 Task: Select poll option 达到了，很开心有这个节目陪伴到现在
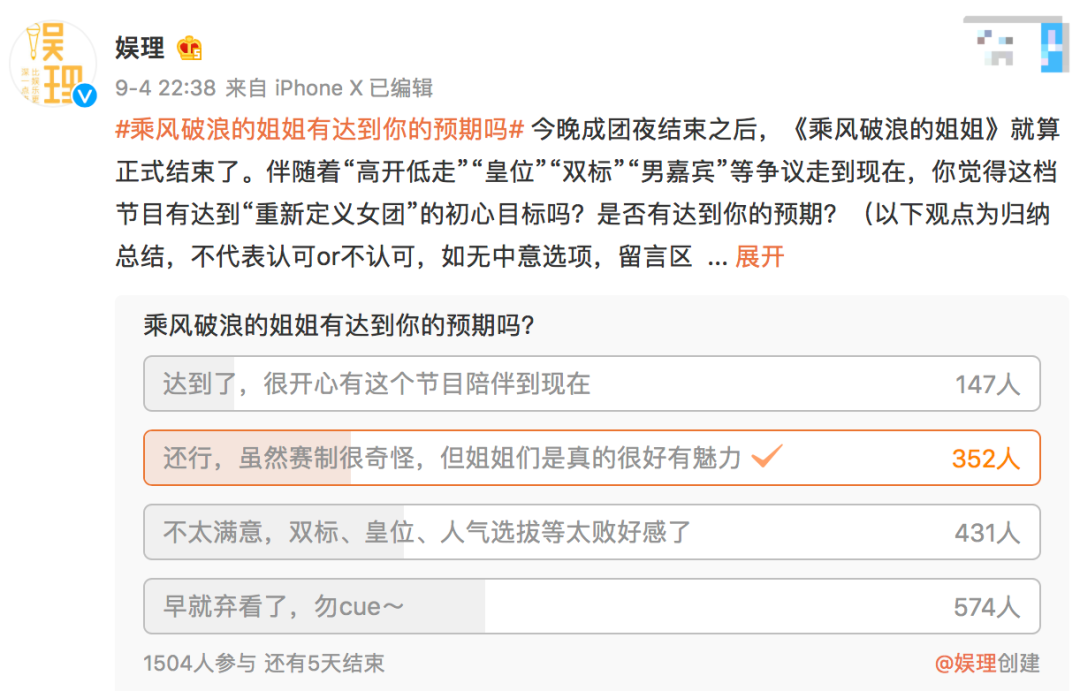pyautogui.click(x=592, y=384)
